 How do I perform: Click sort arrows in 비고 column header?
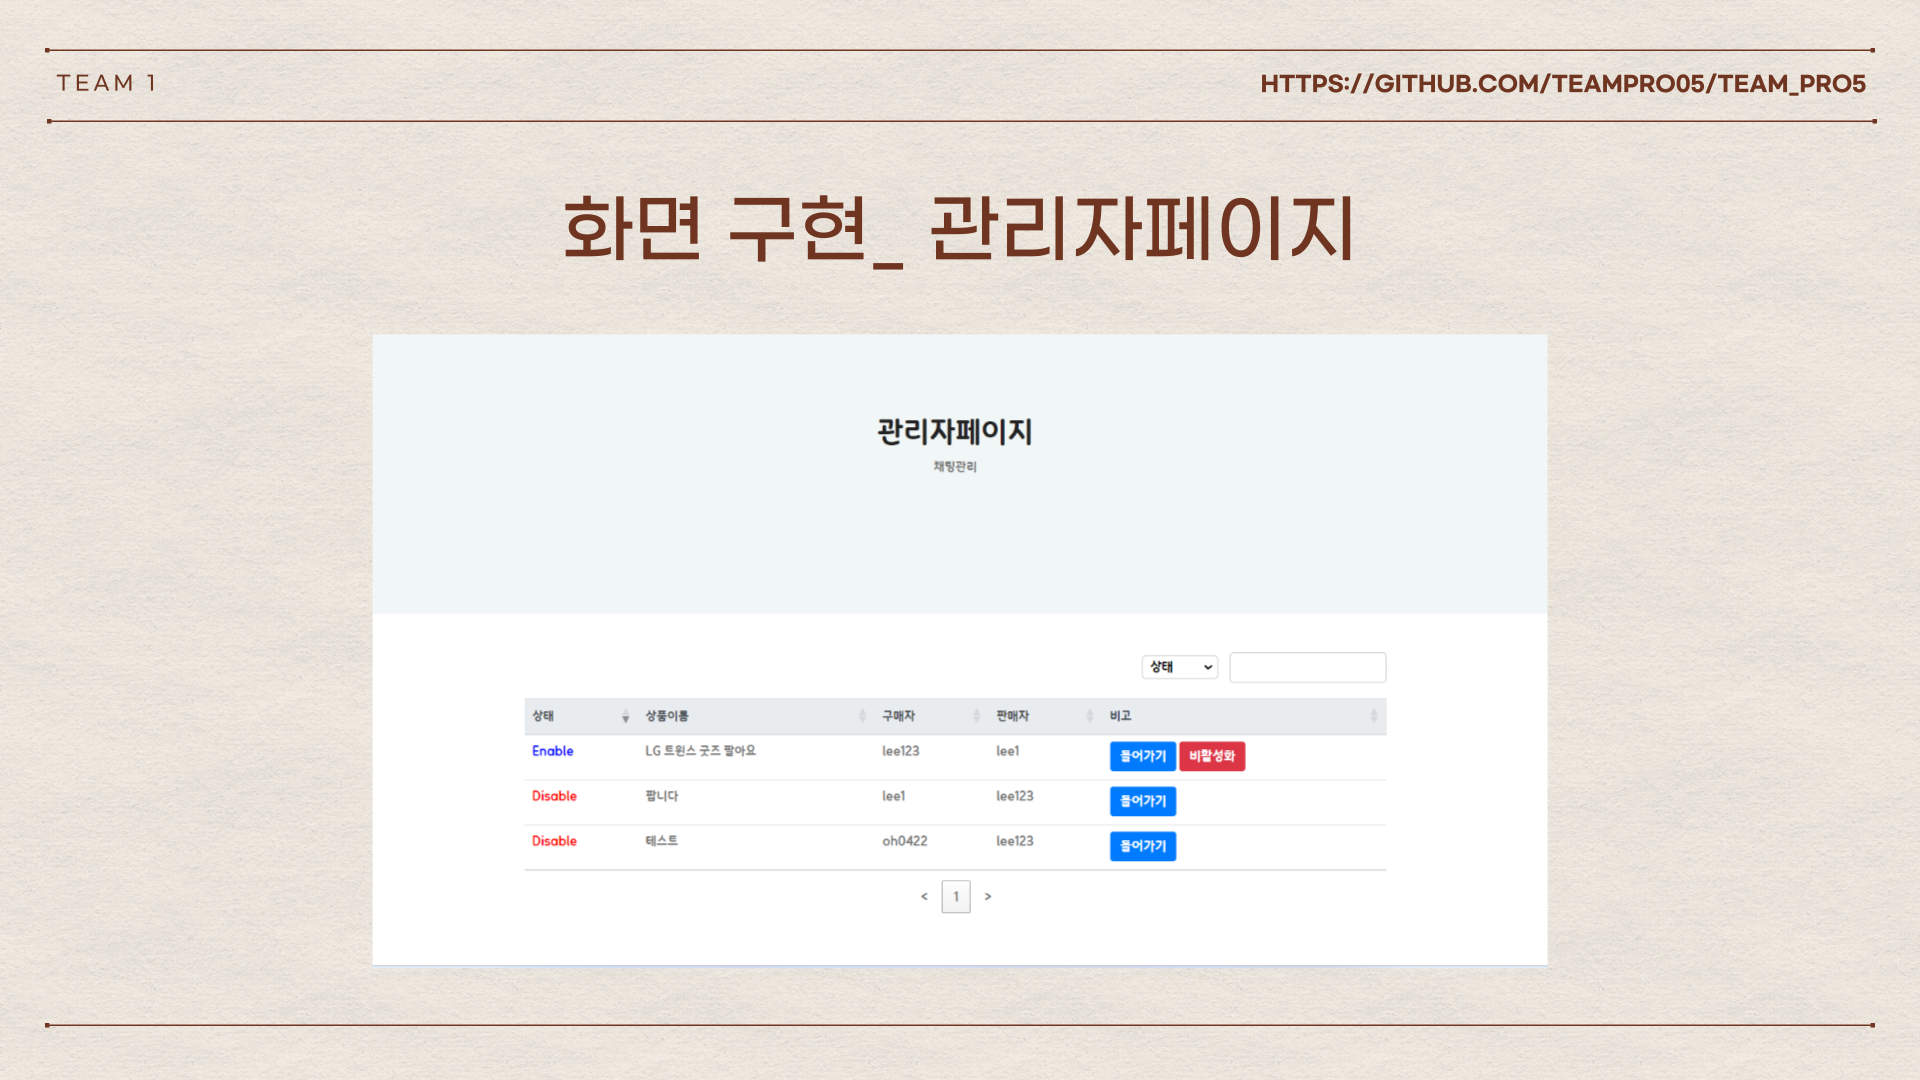click(1373, 716)
